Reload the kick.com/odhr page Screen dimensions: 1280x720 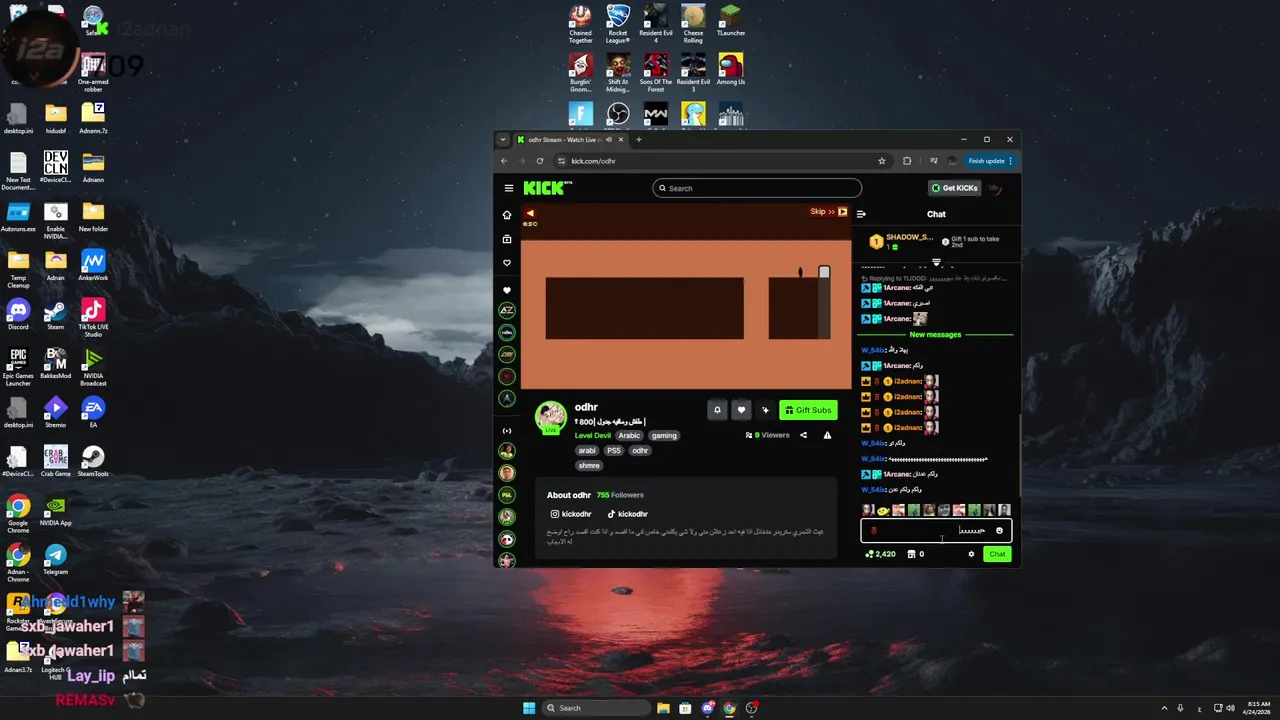[x=540, y=161]
